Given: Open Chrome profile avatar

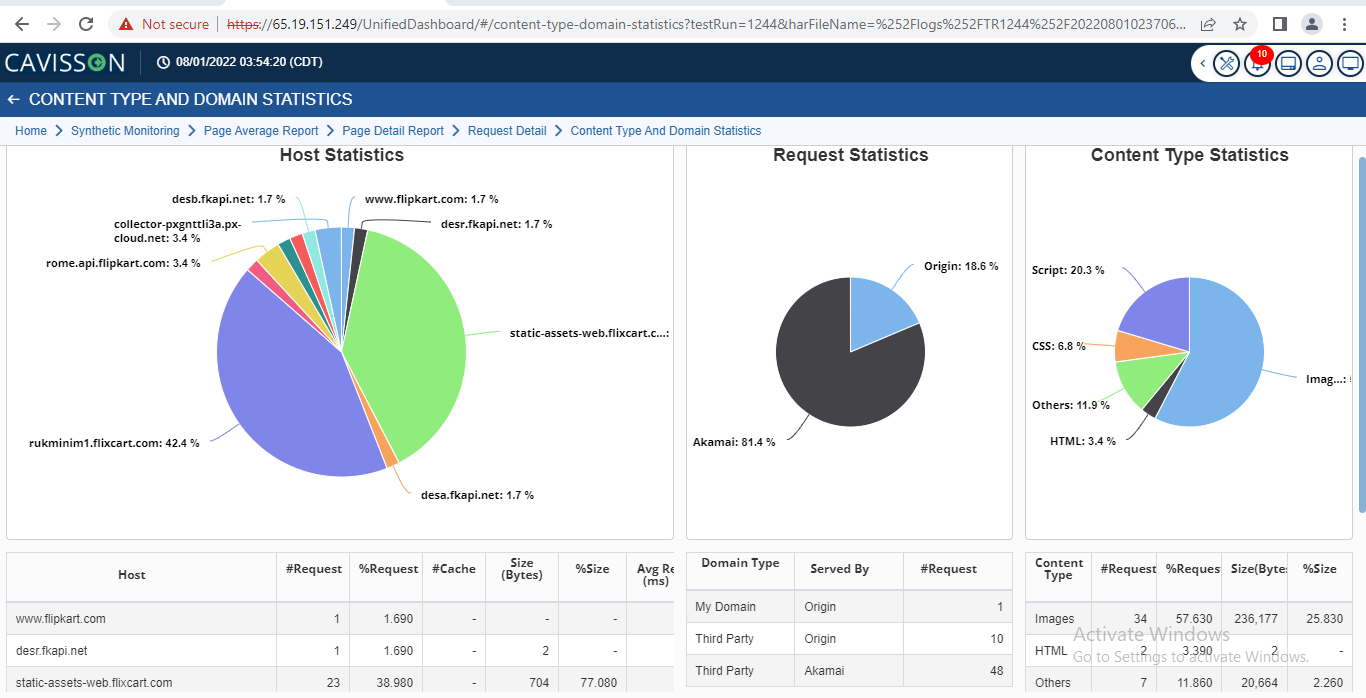Looking at the screenshot, I should 1312,24.
